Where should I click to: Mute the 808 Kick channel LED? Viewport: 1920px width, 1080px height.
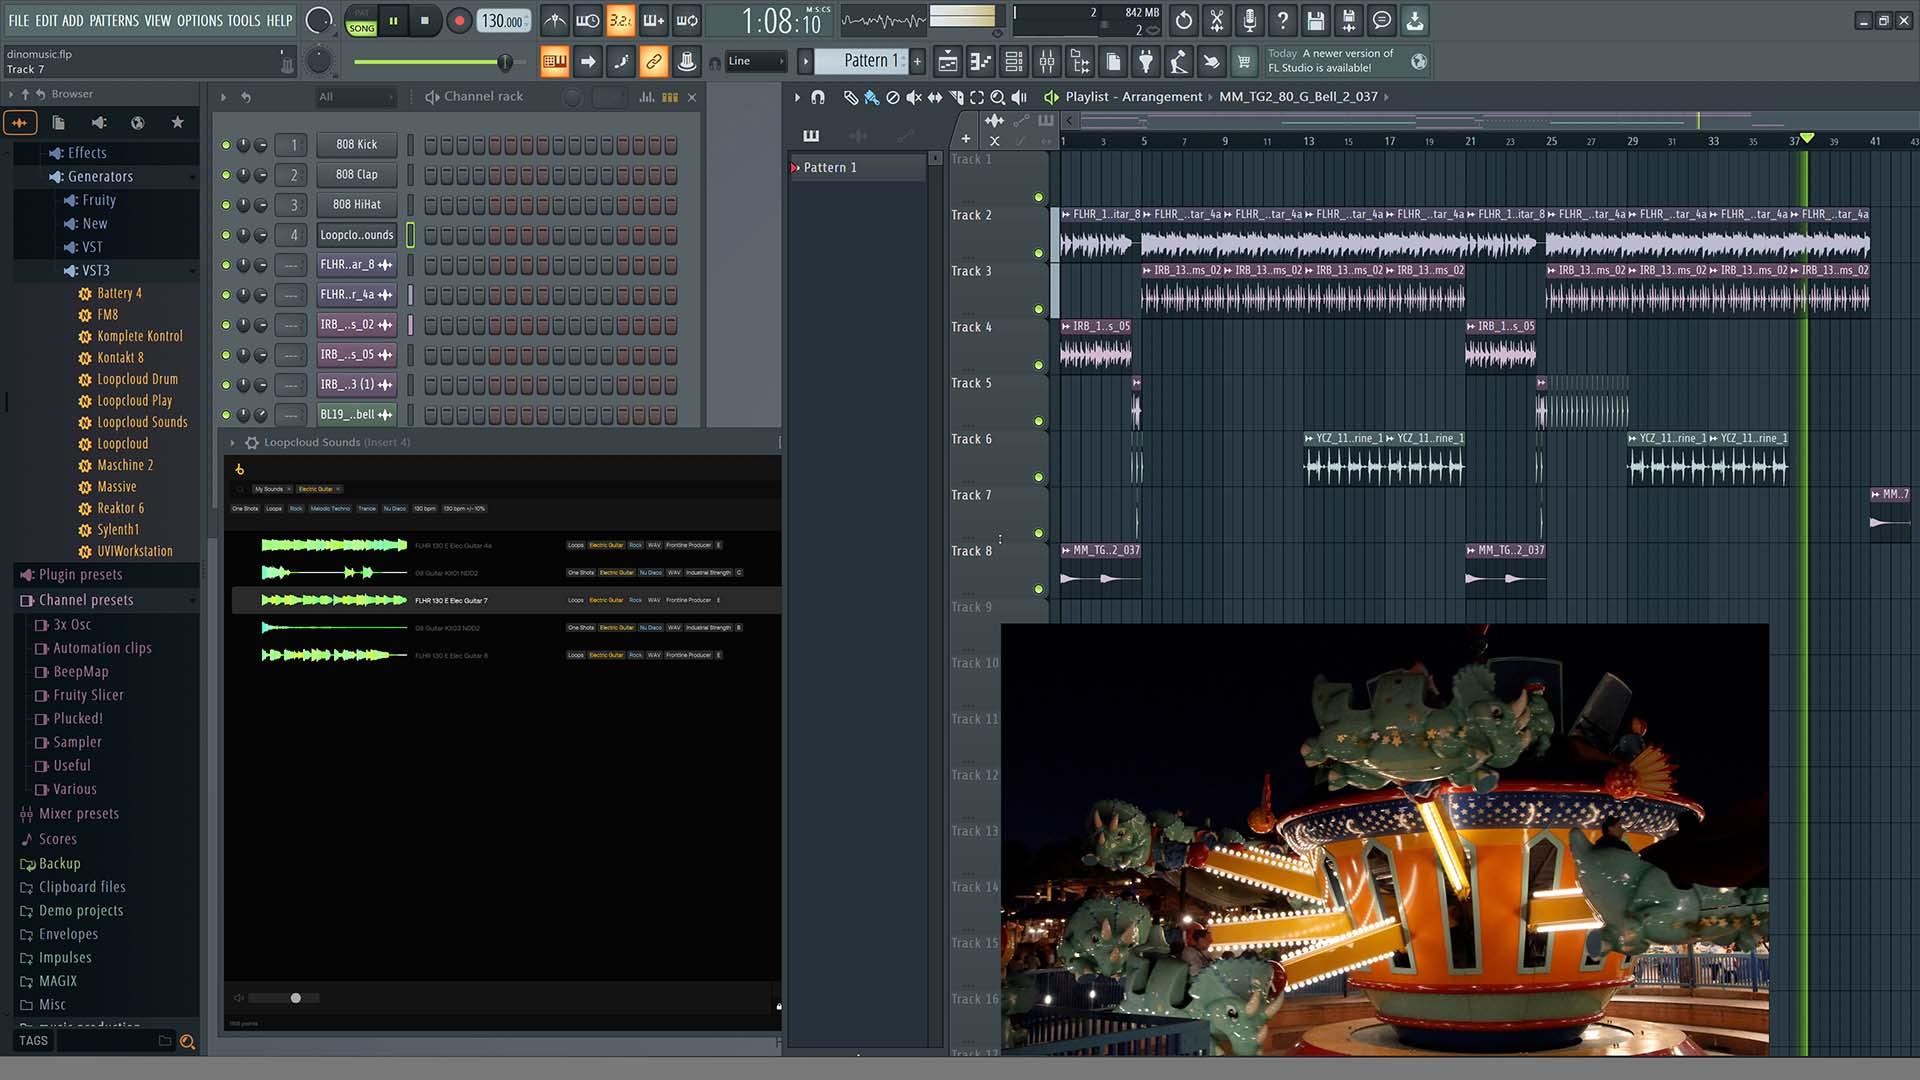(226, 145)
